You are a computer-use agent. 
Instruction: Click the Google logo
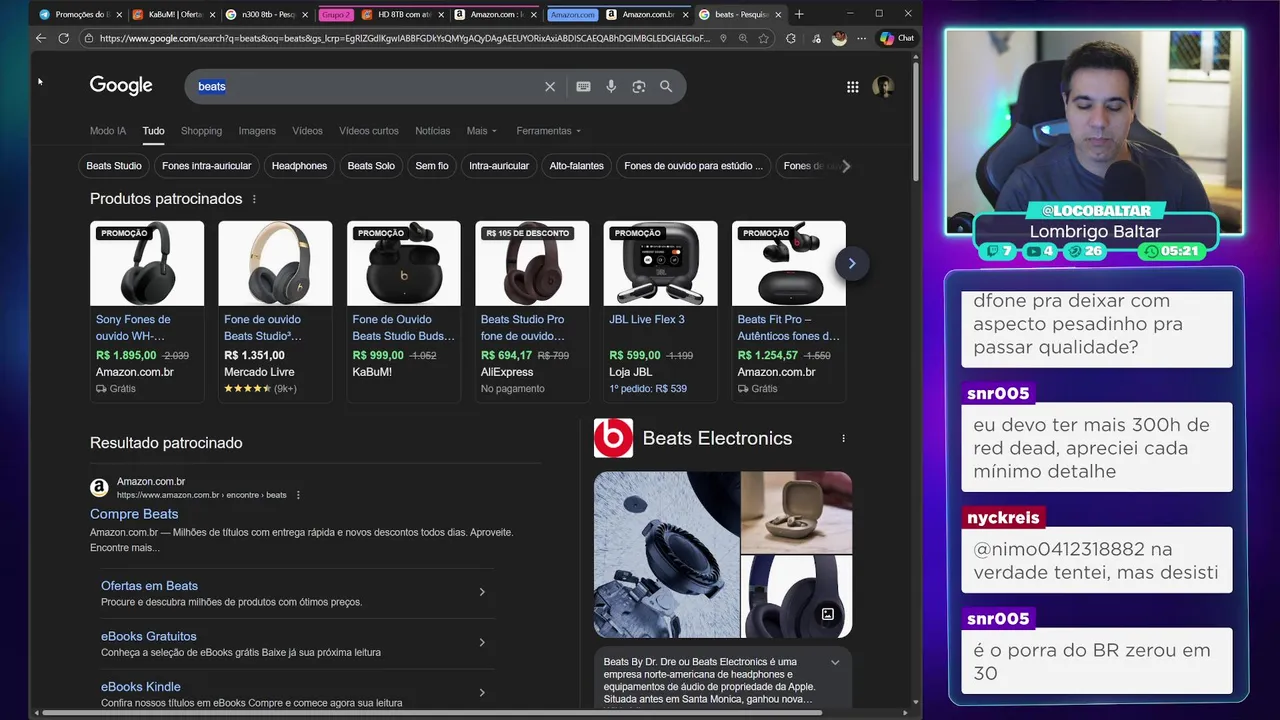[121, 86]
